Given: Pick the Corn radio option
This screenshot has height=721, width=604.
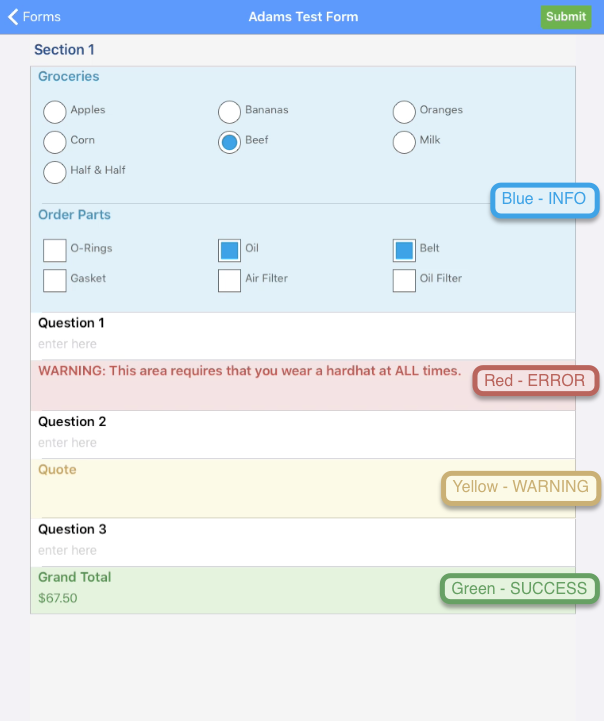Looking at the screenshot, I should click(x=55, y=141).
